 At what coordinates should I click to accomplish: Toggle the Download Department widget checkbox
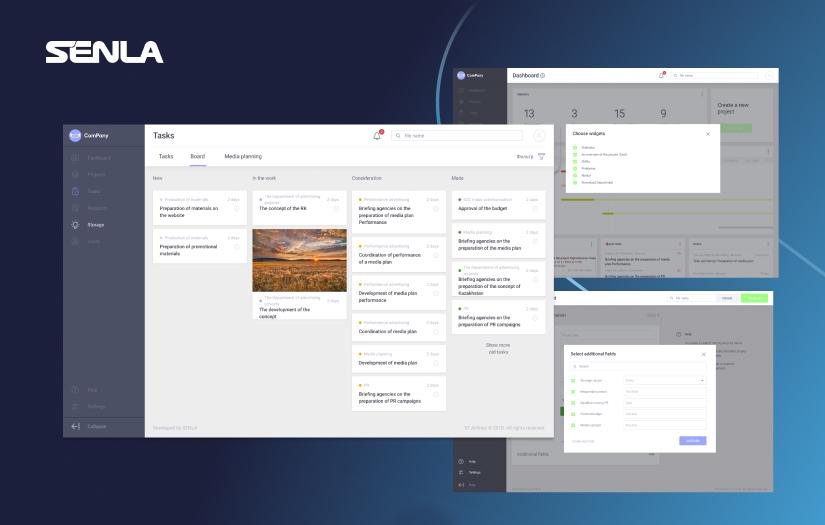575,183
